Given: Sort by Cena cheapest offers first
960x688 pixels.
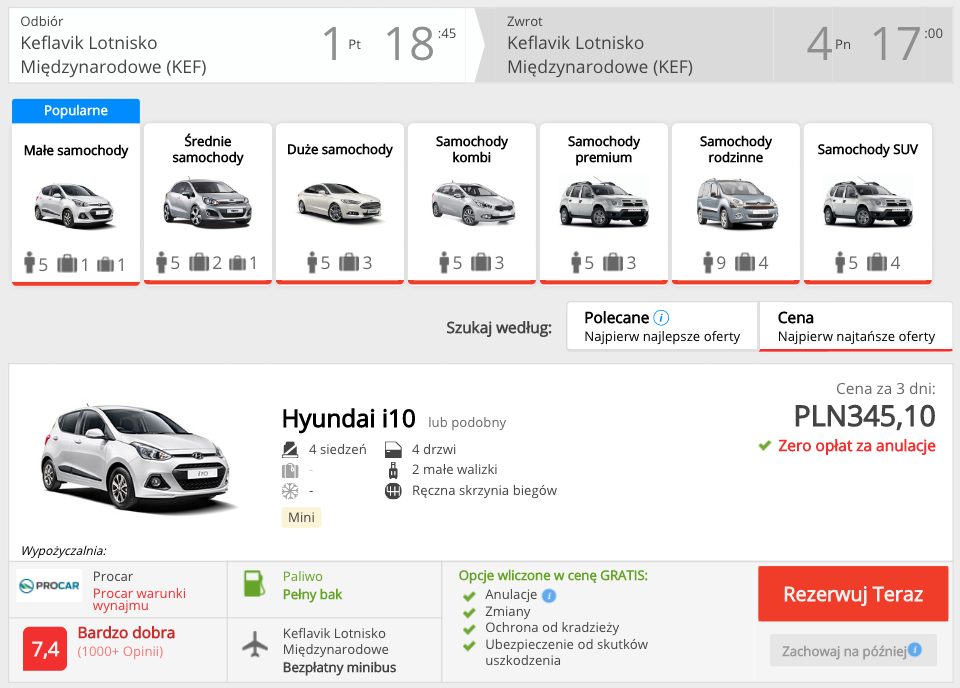Looking at the screenshot, I should point(856,326).
